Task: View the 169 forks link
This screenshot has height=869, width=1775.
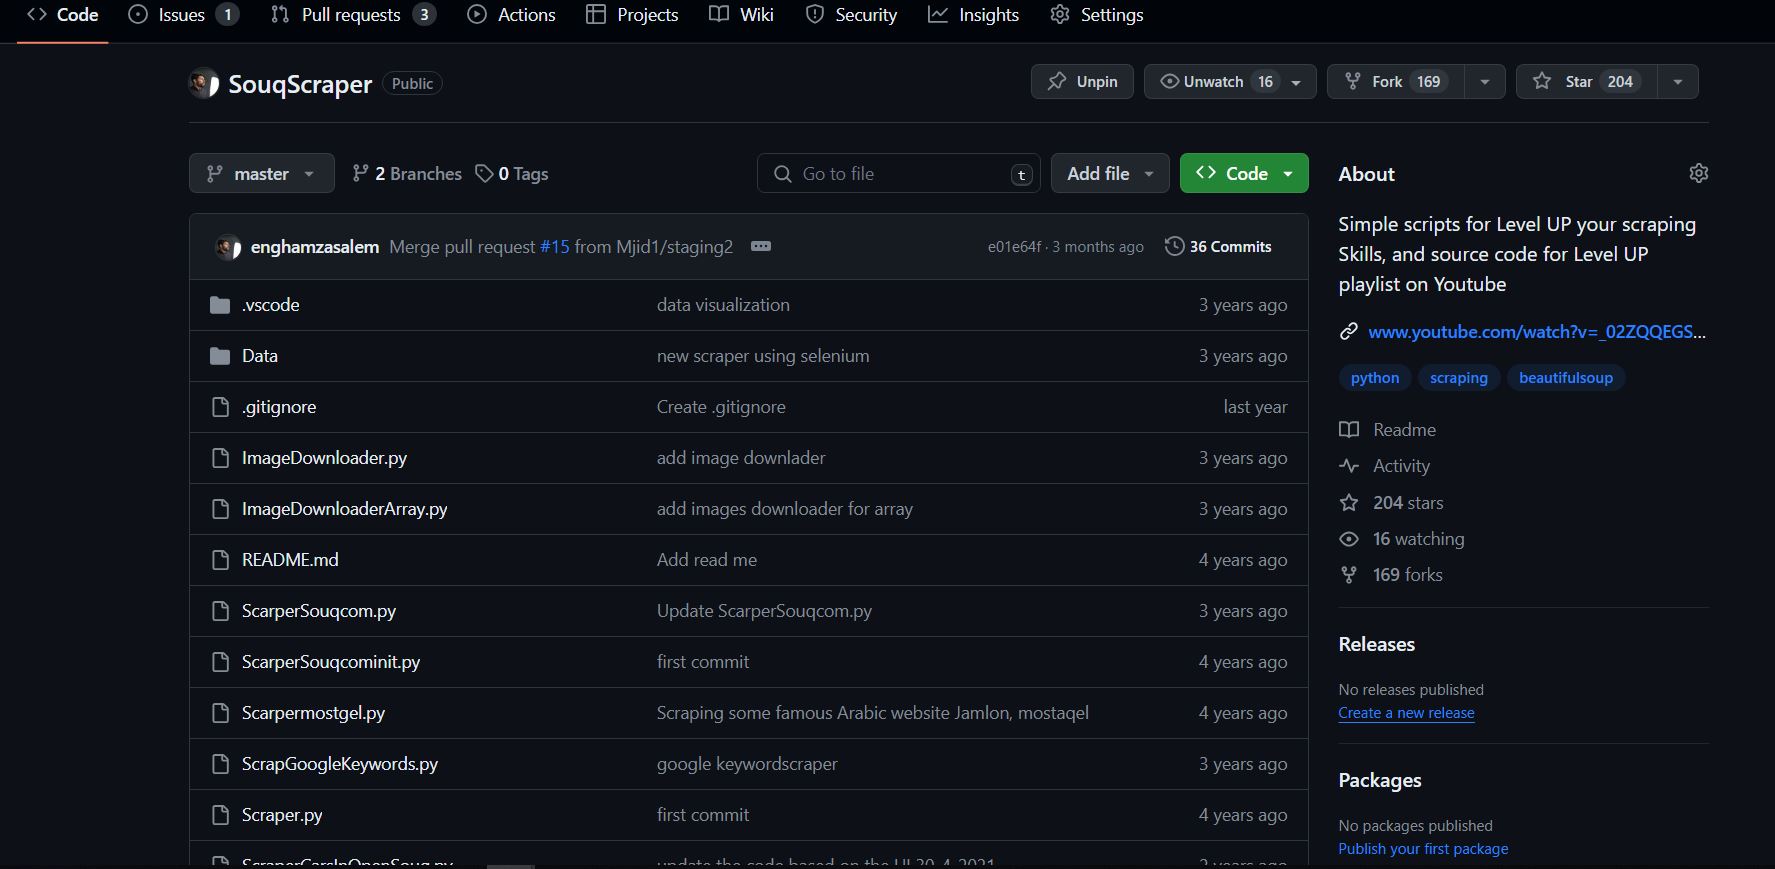Action: click(x=1407, y=575)
